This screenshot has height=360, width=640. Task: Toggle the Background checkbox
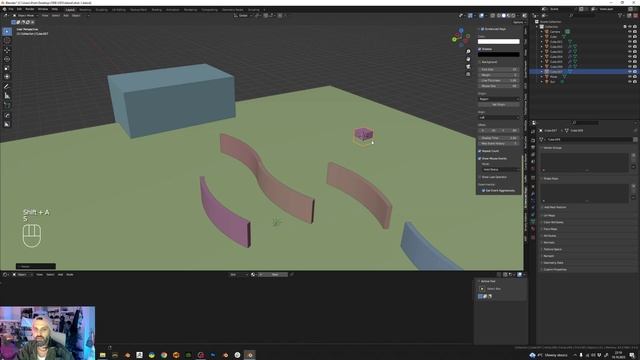[x=480, y=62]
